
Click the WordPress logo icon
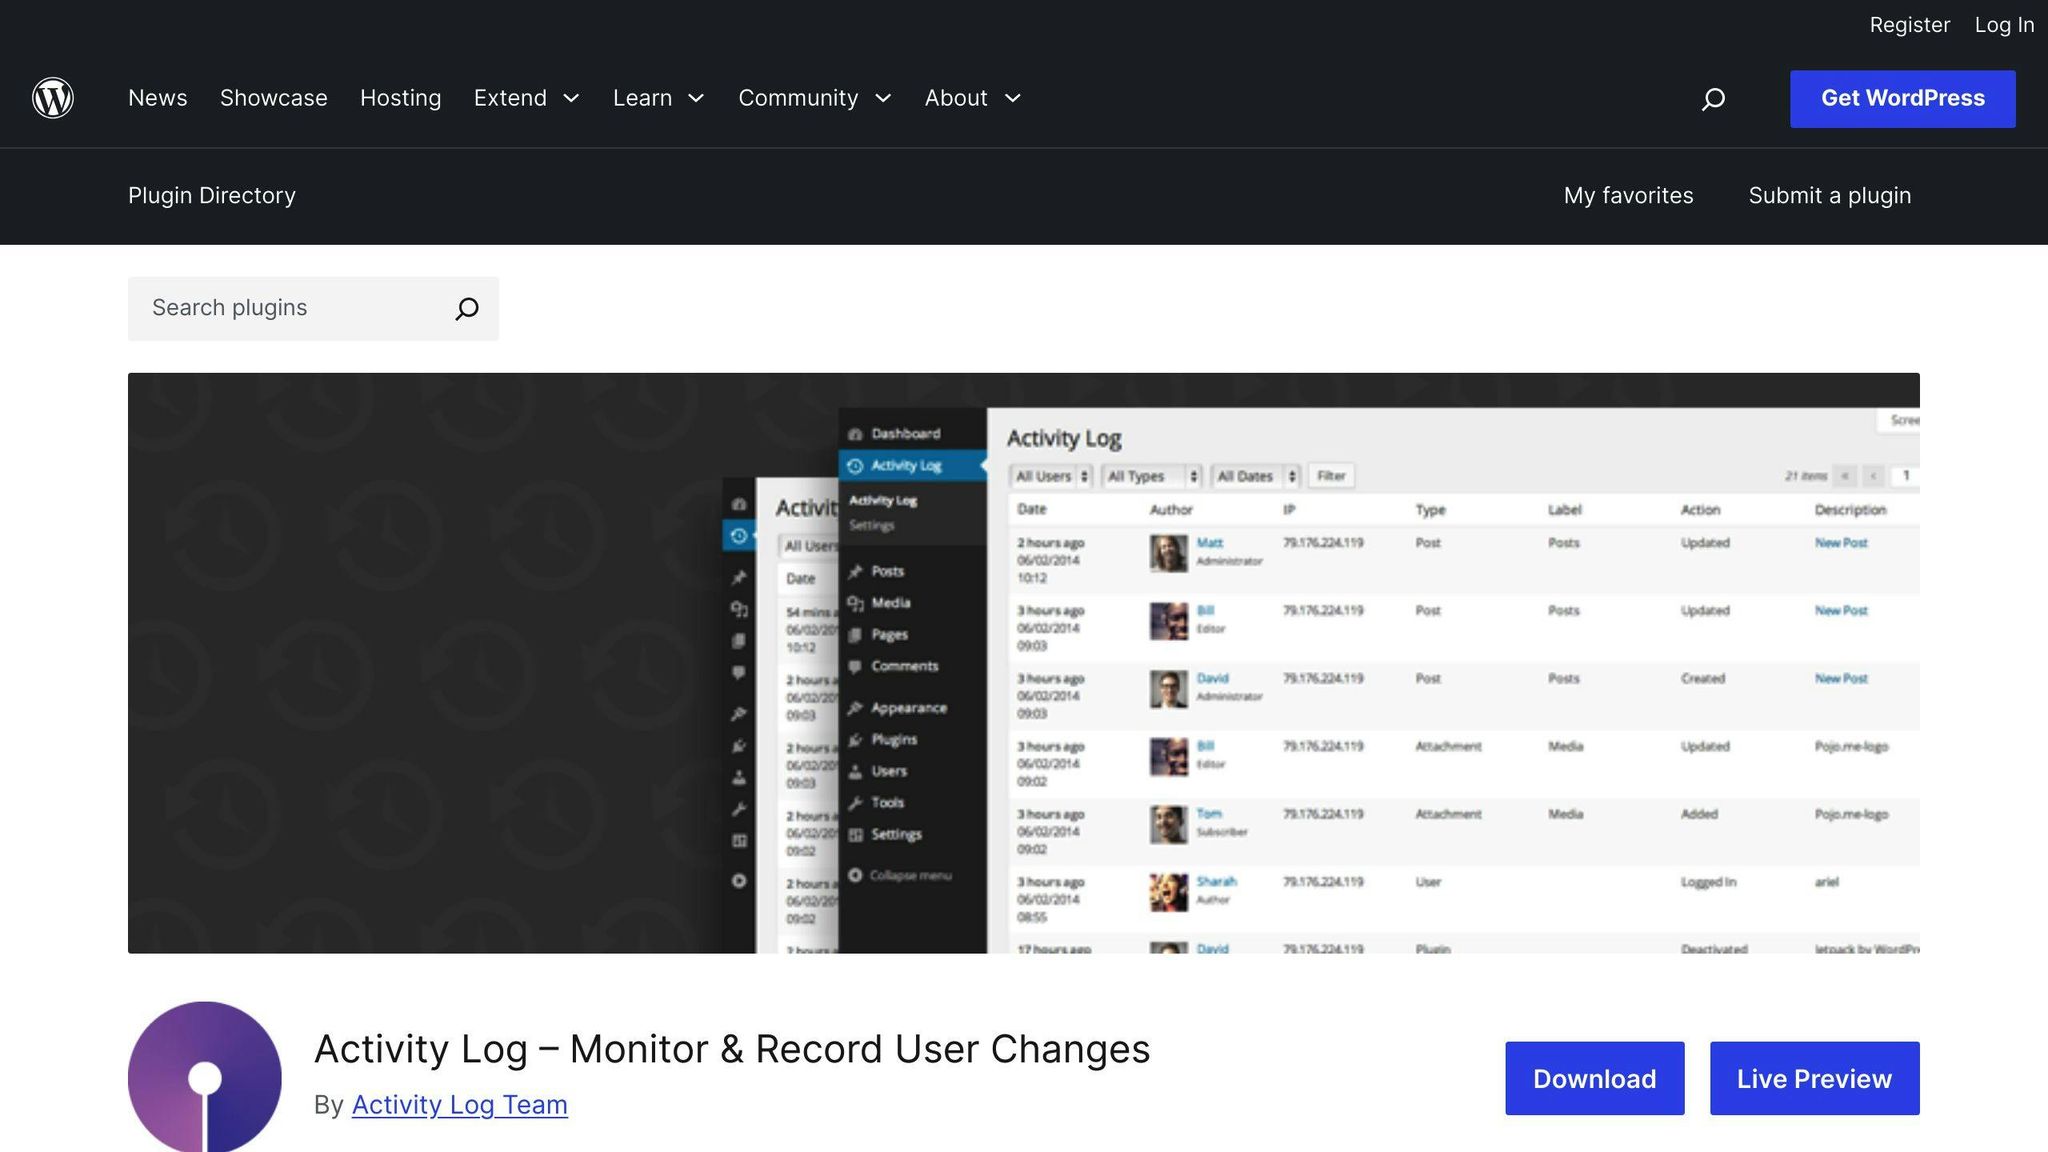coord(53,98)
